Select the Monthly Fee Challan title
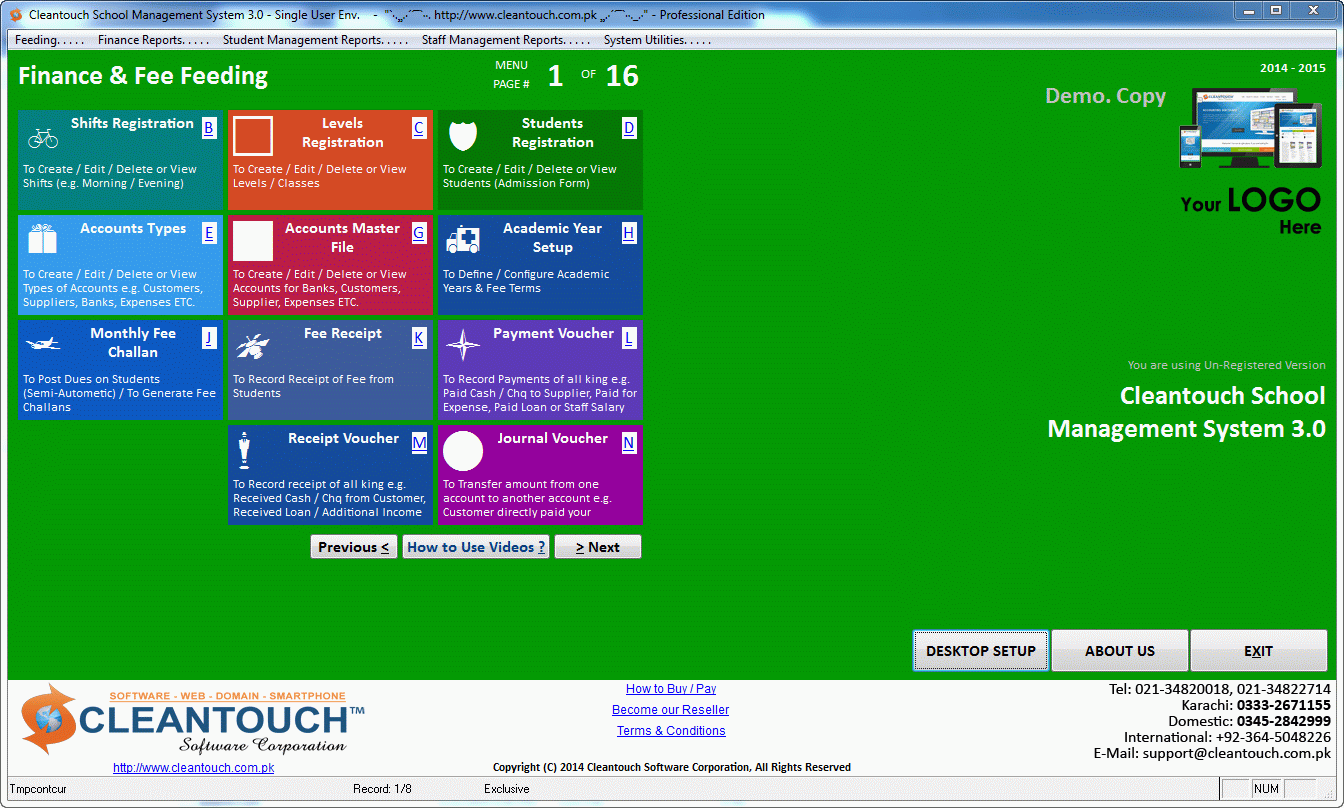1344x808 pixels. [133, 343]
